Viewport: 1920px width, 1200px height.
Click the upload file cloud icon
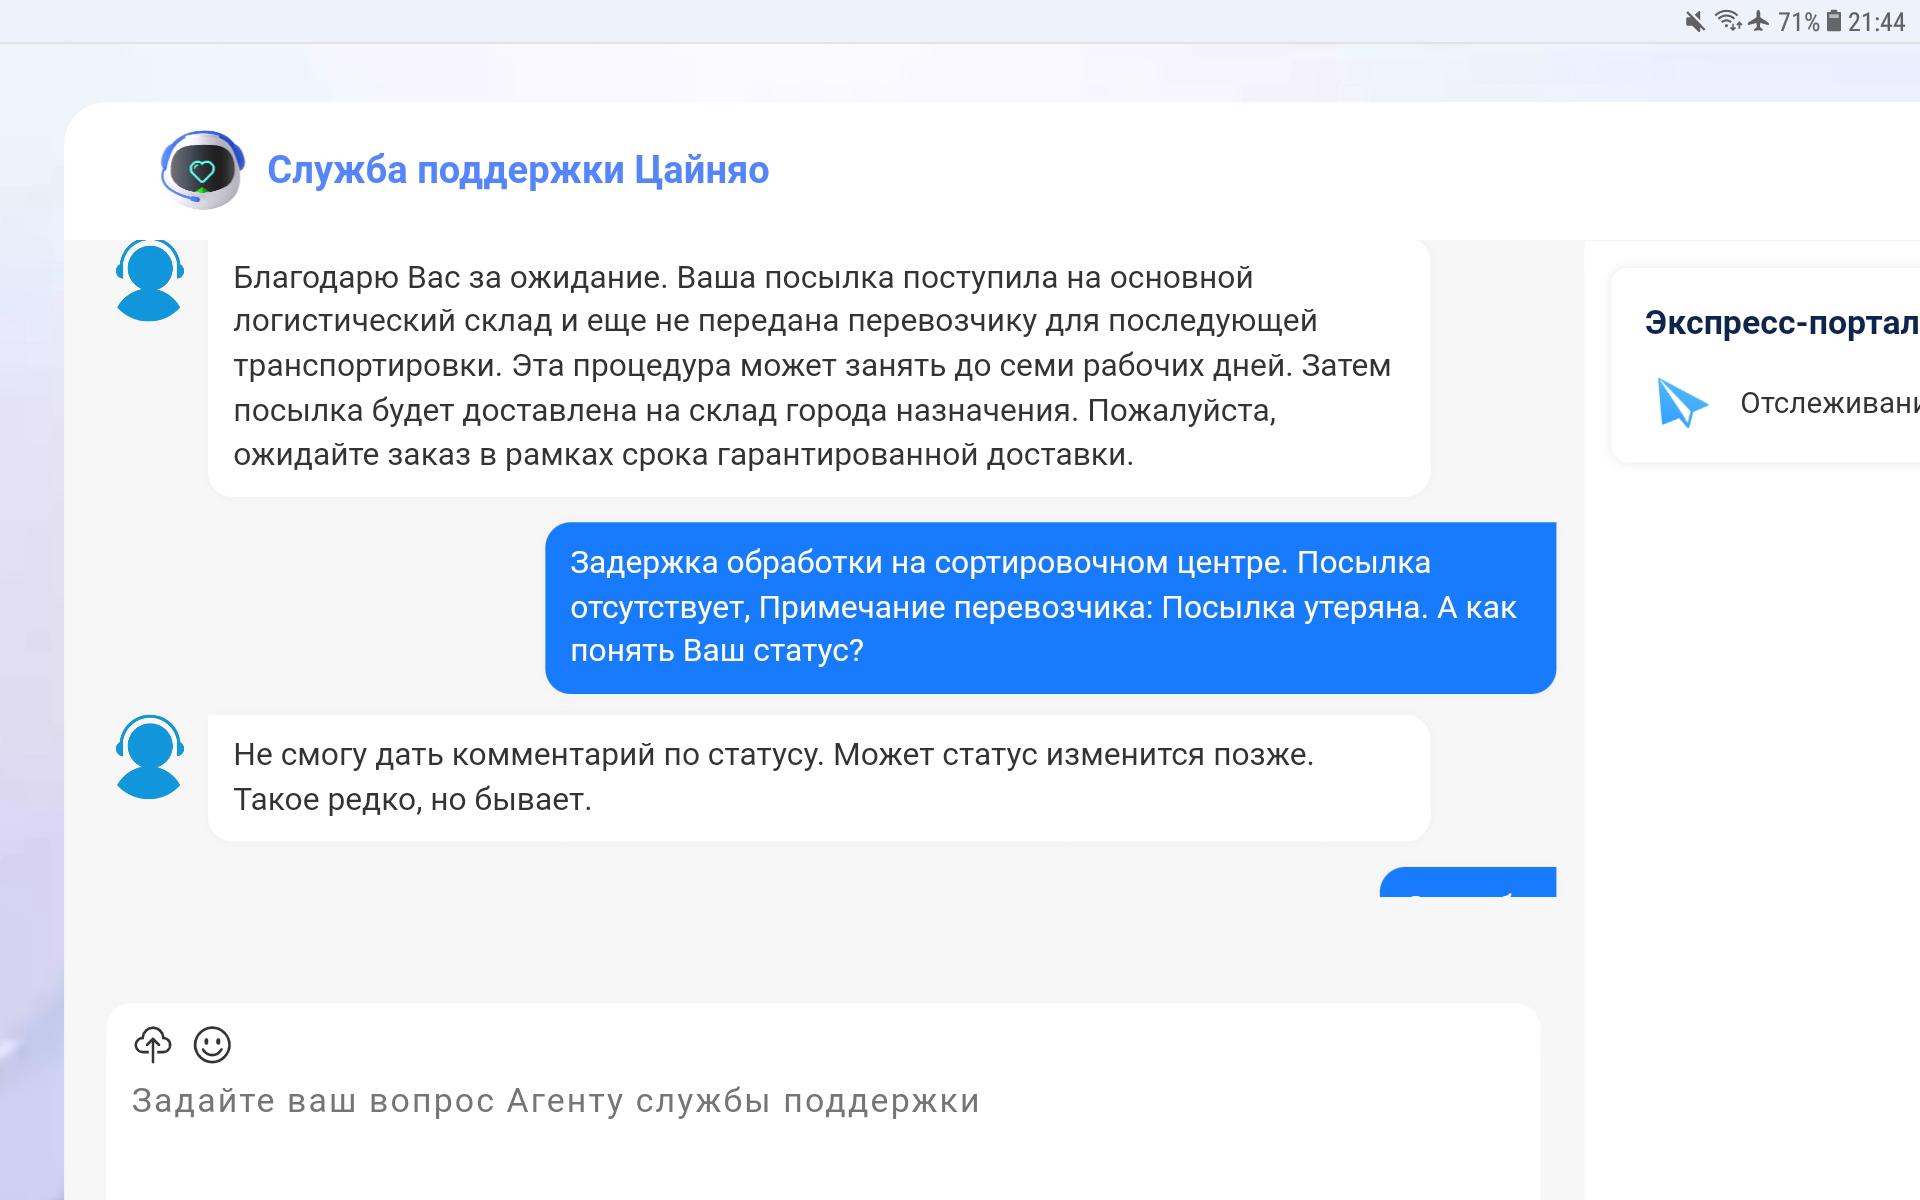153,1044
